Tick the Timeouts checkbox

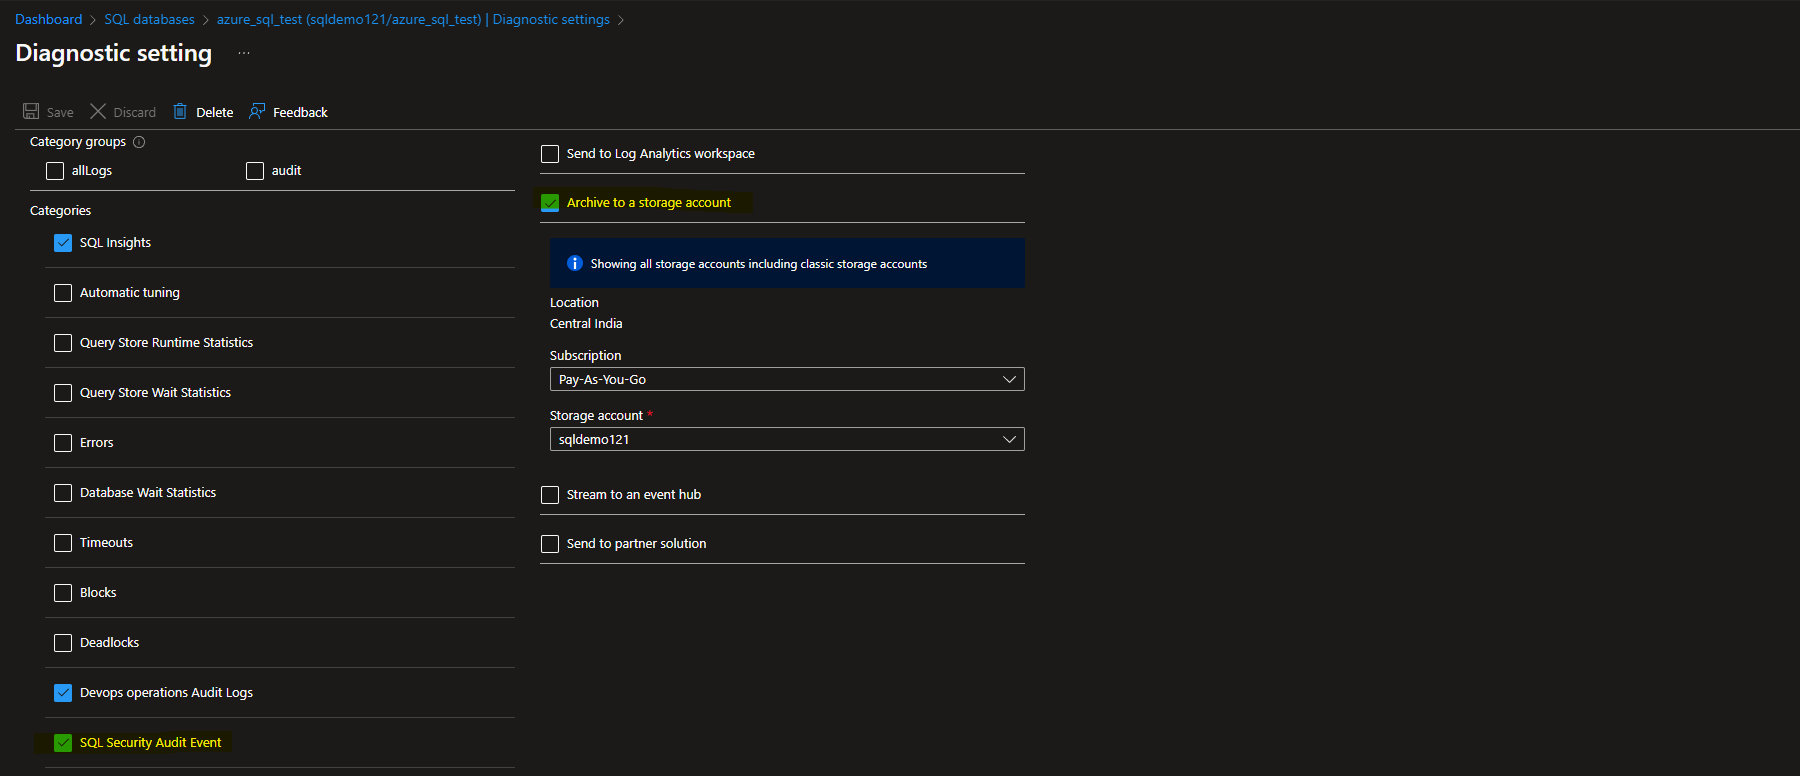pos(63,543)
